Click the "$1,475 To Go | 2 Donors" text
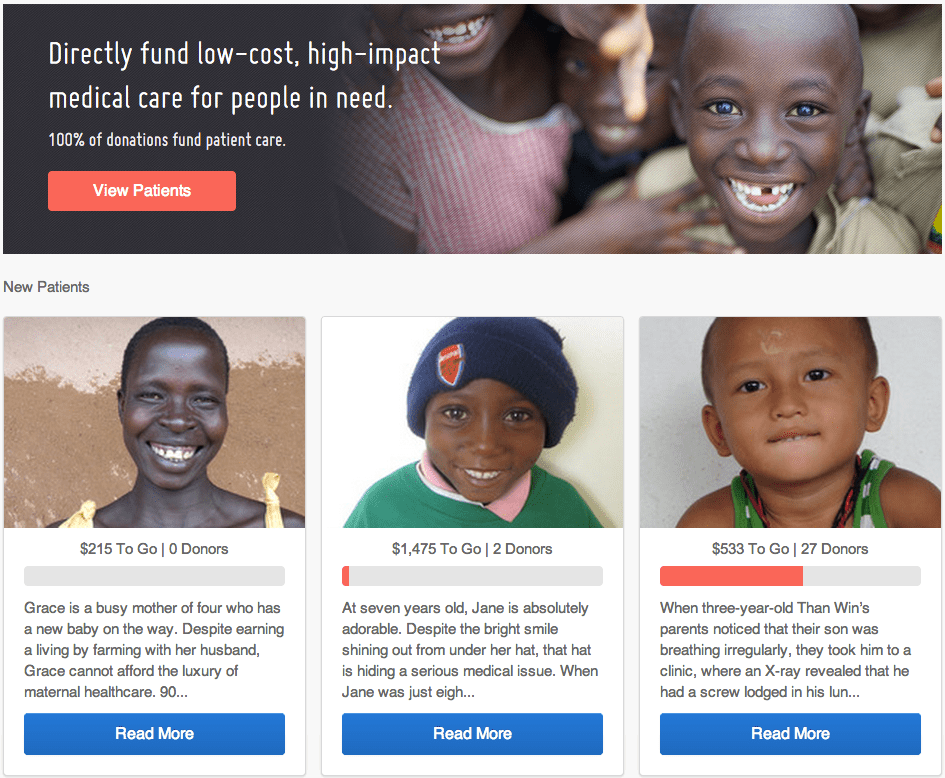 [x=472, y=549]
